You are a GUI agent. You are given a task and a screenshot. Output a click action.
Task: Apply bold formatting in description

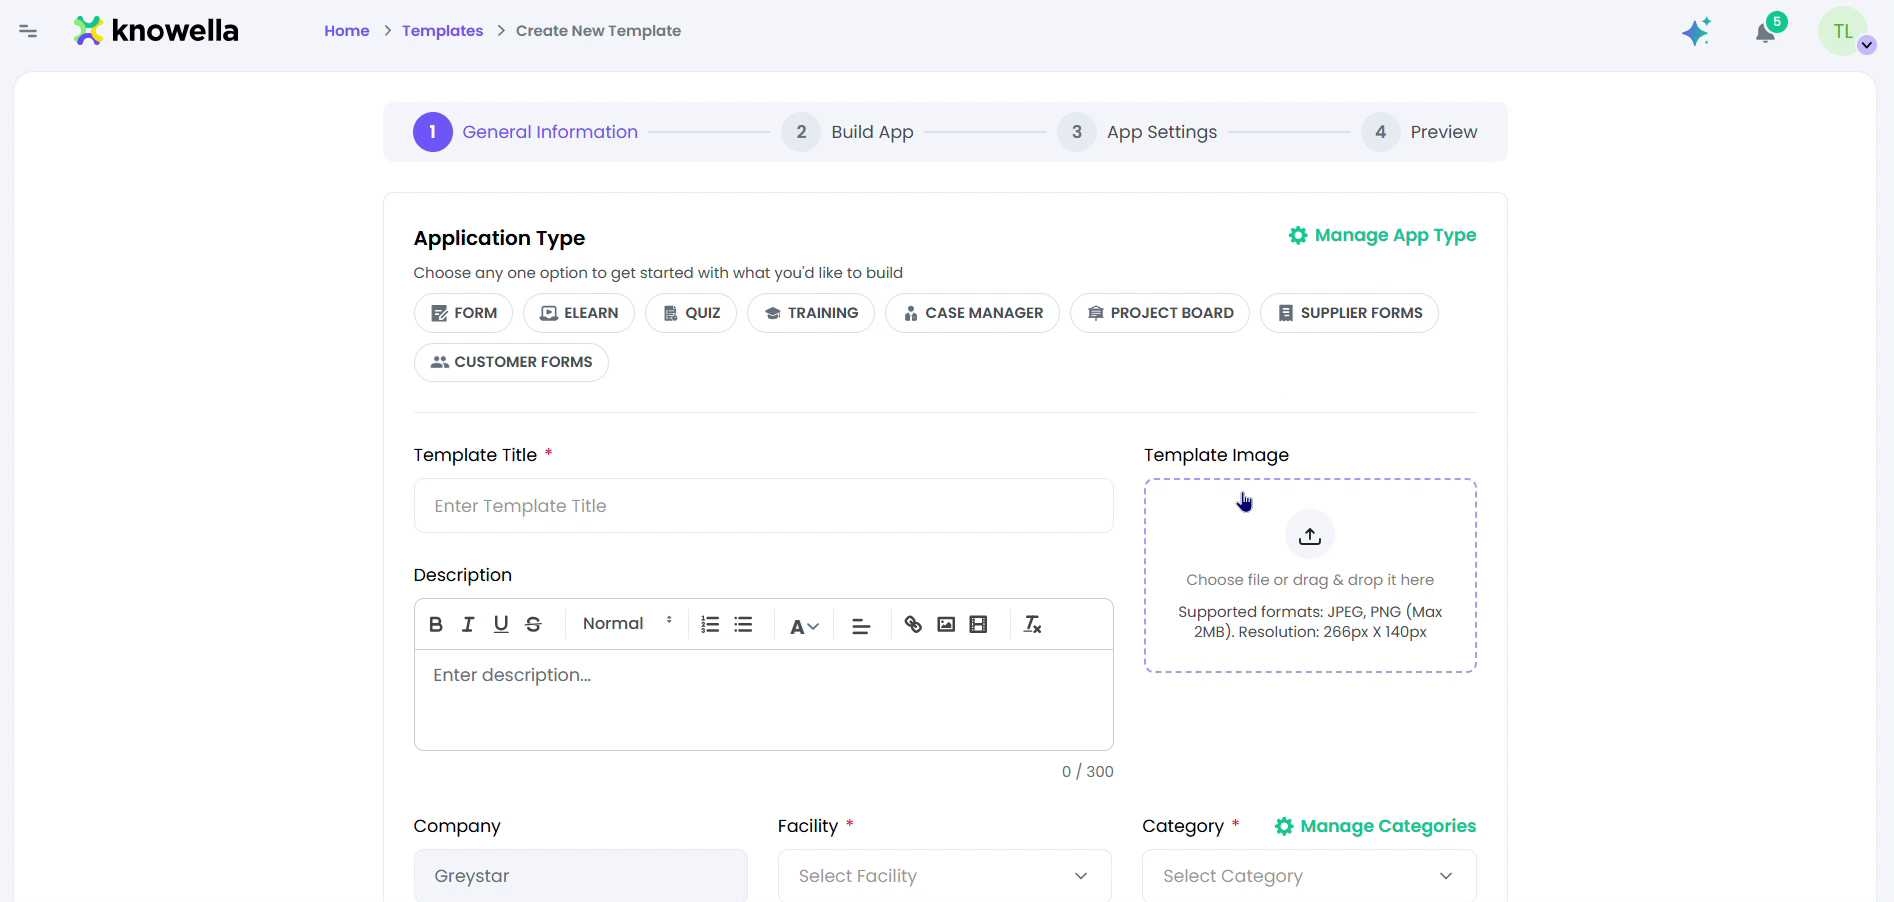[x=435, y=624]
